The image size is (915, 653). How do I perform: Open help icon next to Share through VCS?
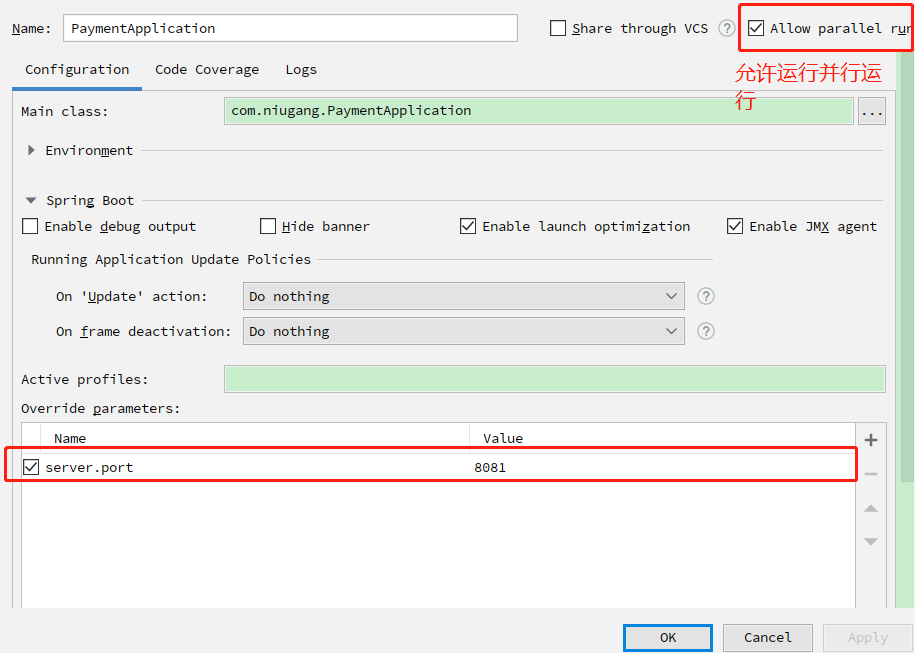click(727, 28)
